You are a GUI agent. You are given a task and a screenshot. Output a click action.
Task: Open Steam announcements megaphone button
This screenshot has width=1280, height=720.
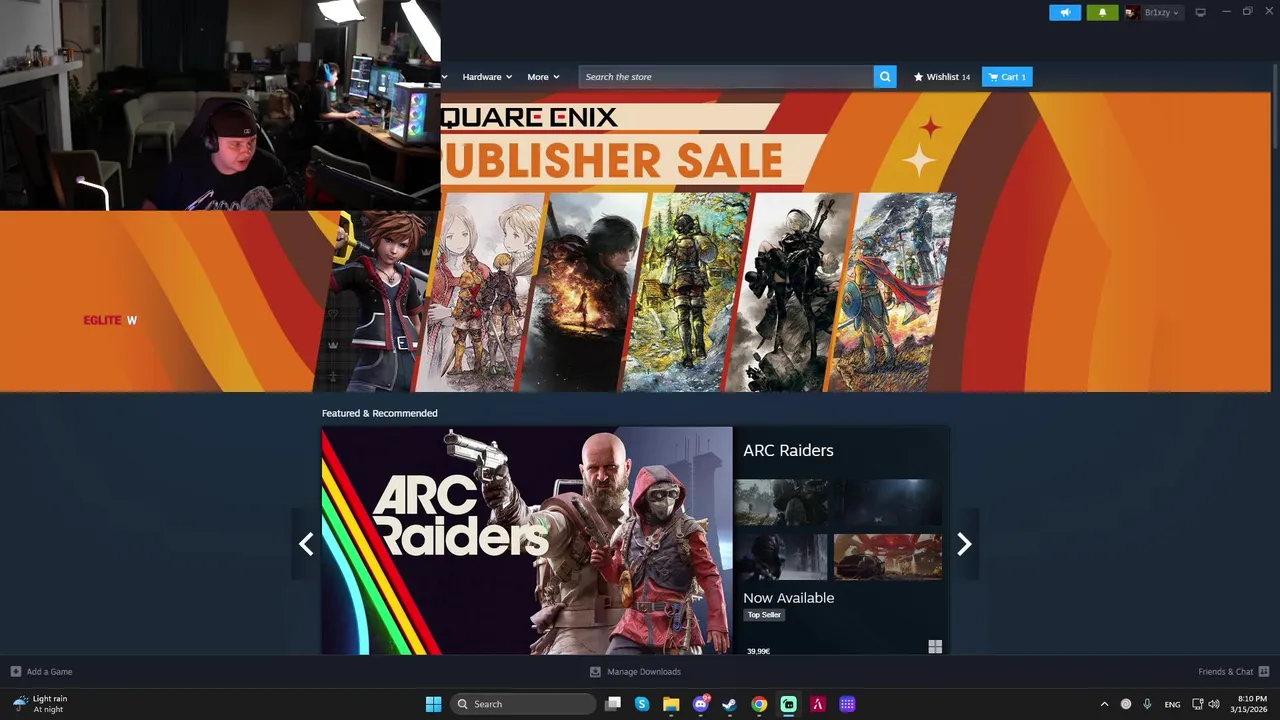click(1065, 12)
